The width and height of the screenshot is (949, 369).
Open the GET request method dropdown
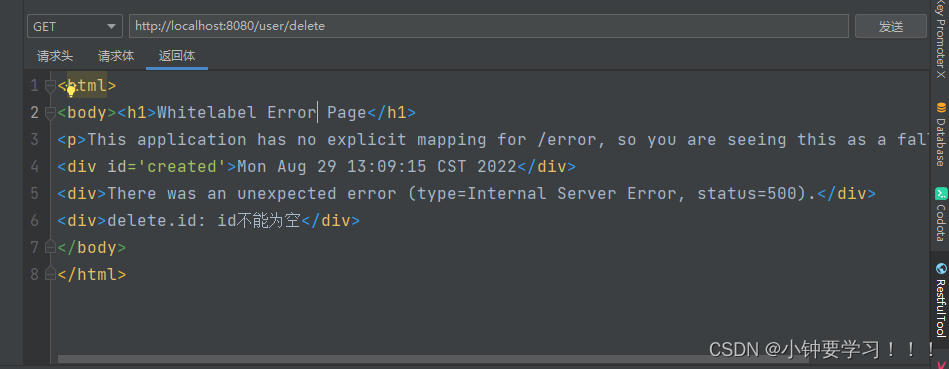[x=74, y=27]
